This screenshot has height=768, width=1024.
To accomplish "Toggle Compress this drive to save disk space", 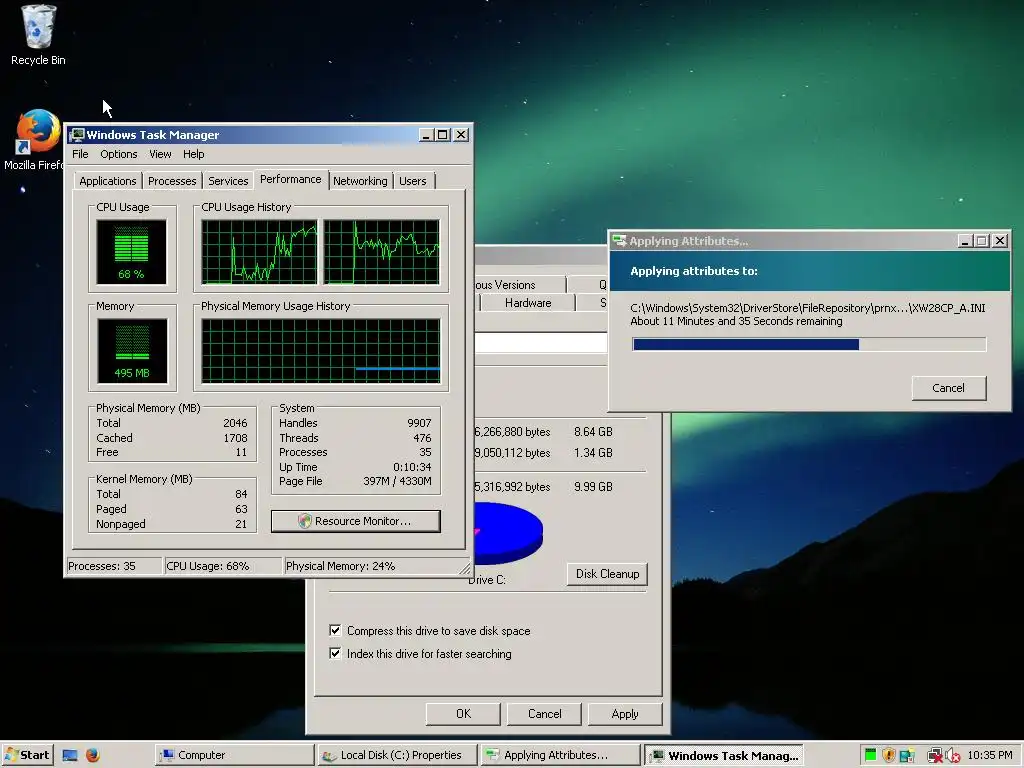I will pos(335,630).
